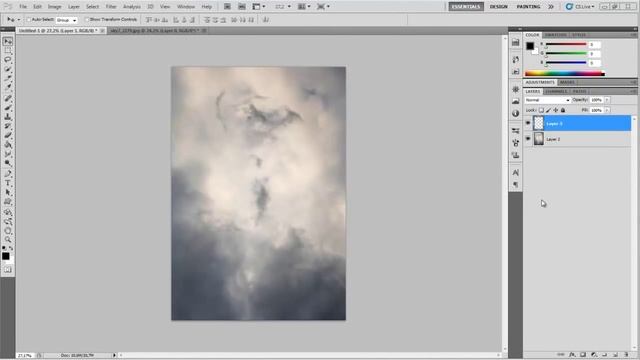Select the Pen tool
The image size is (640, 360).
(8, 174)
